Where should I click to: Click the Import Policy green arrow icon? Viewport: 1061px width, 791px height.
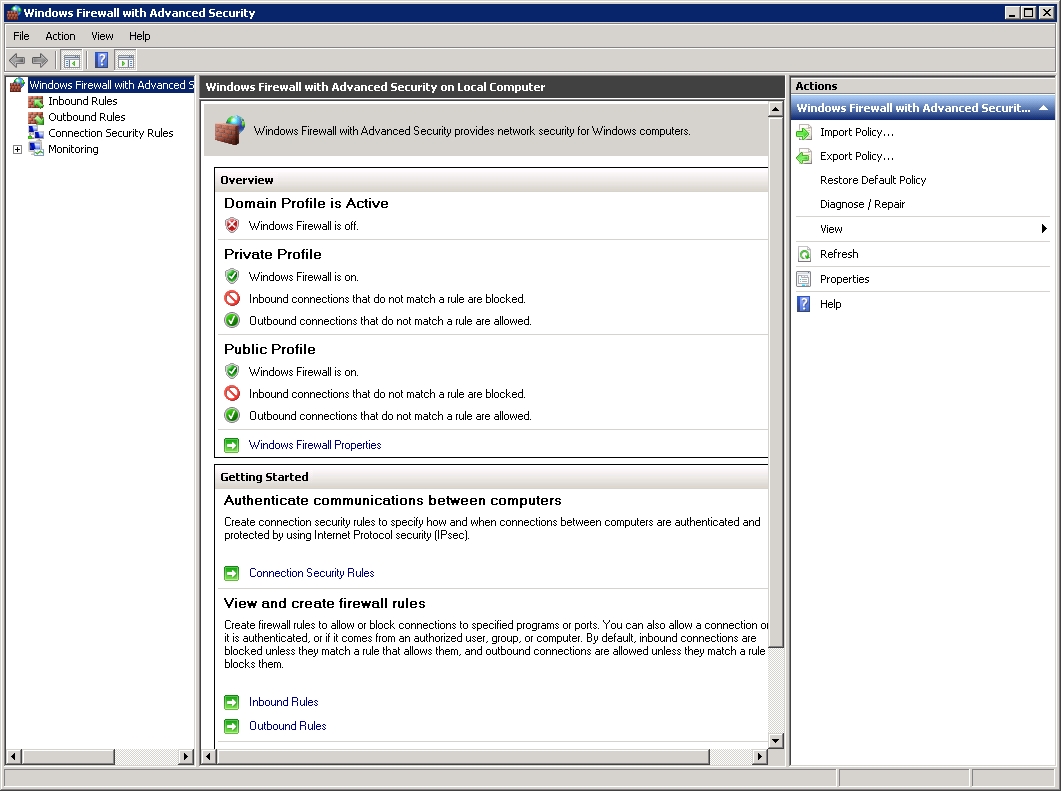point(804,133)
